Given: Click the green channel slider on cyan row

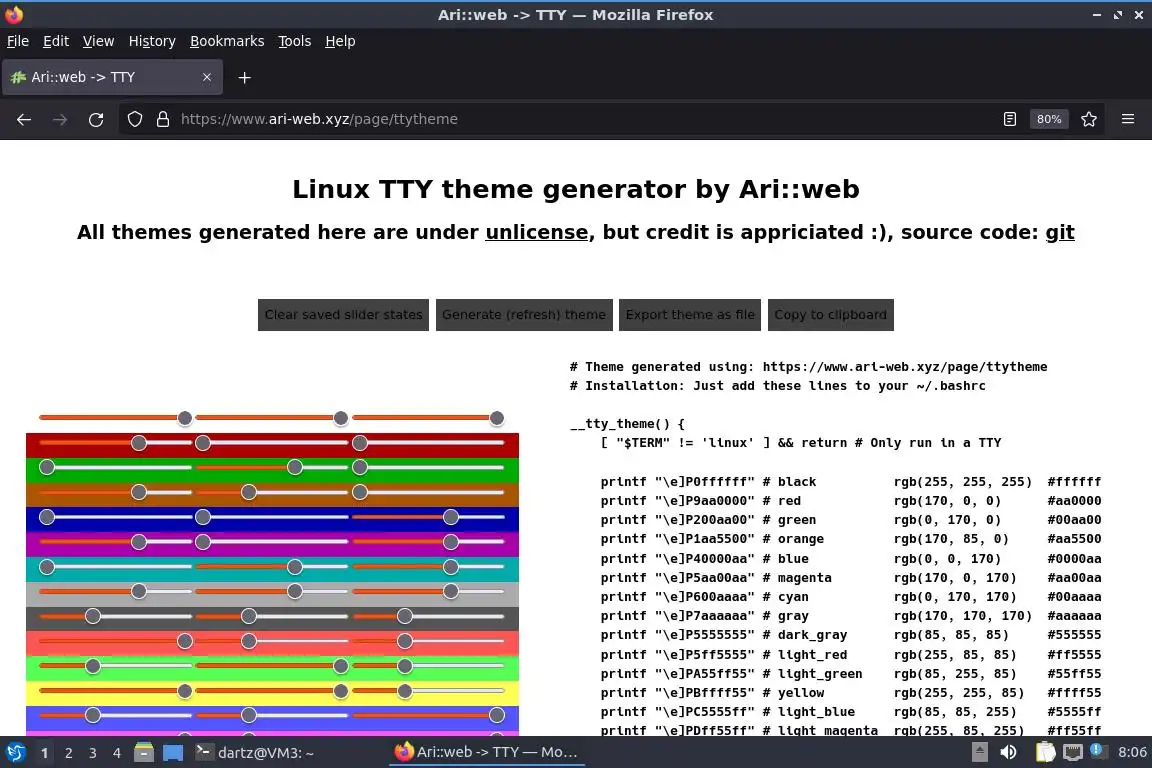Looking at the screenshot, I should click(271, 567).
